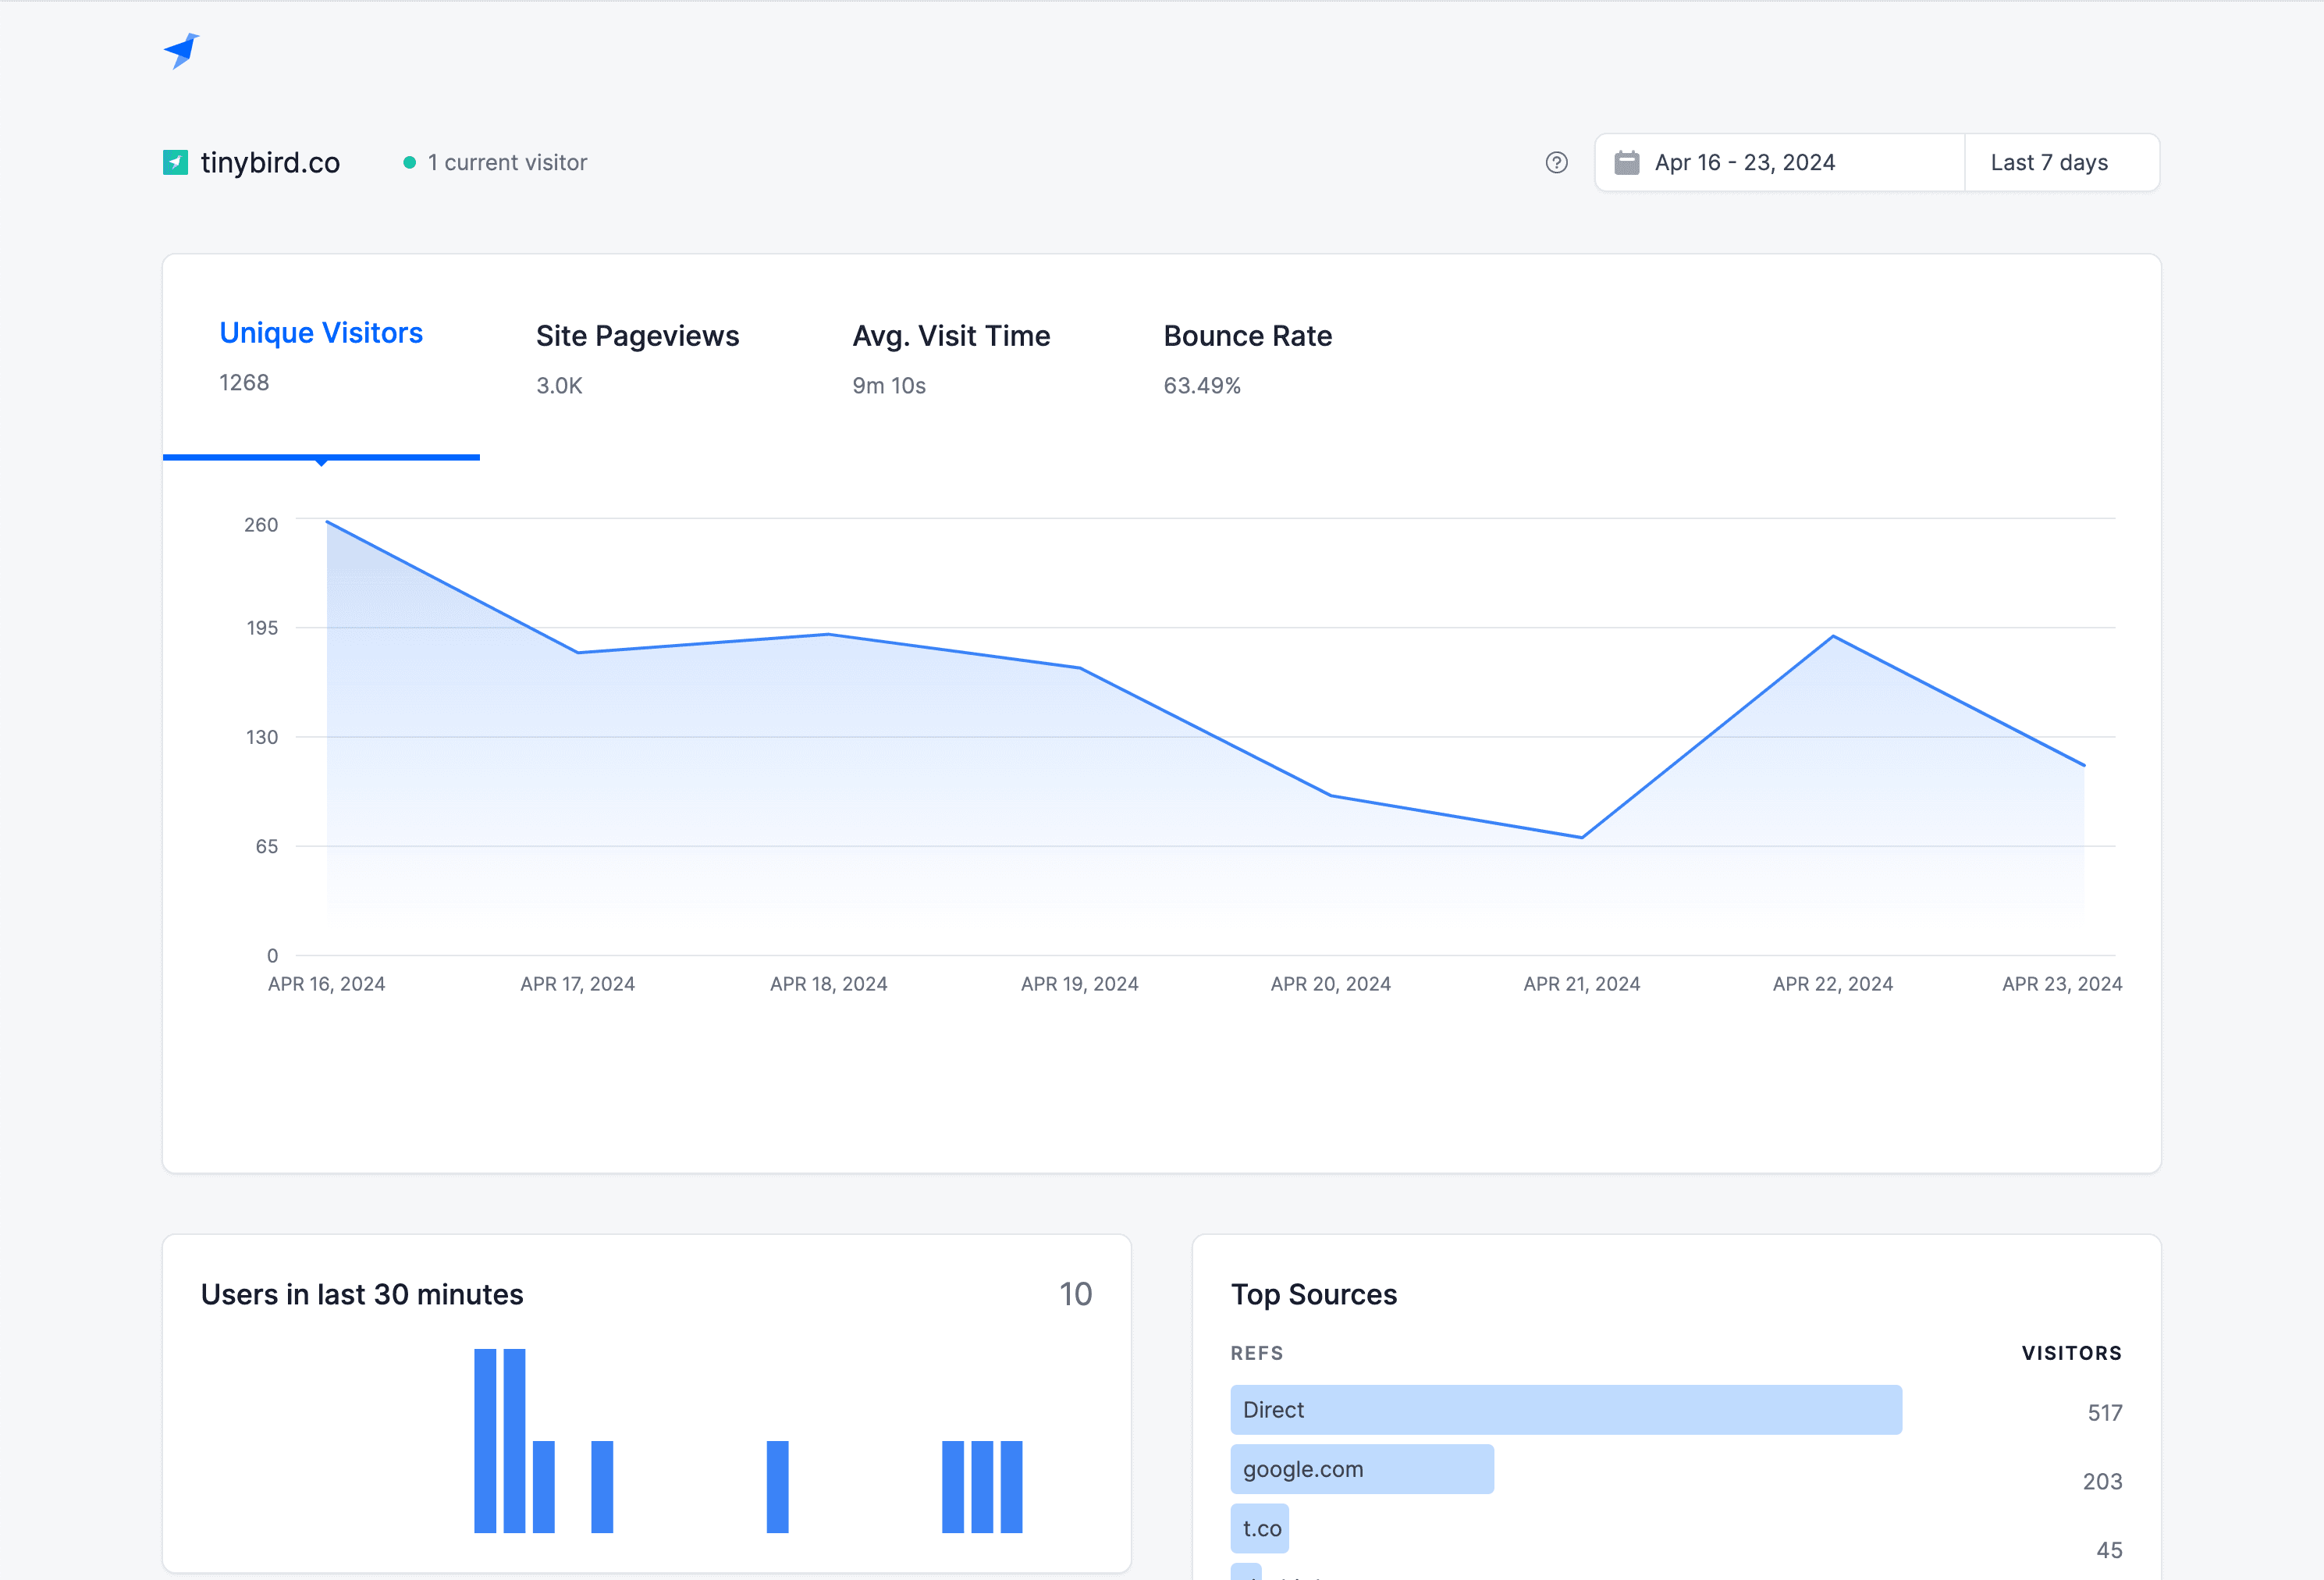The height and width of the screenshot is (1580, 2324).
Task: Click the APR 18, 2024 axis label
Action: tap(828, 983)
